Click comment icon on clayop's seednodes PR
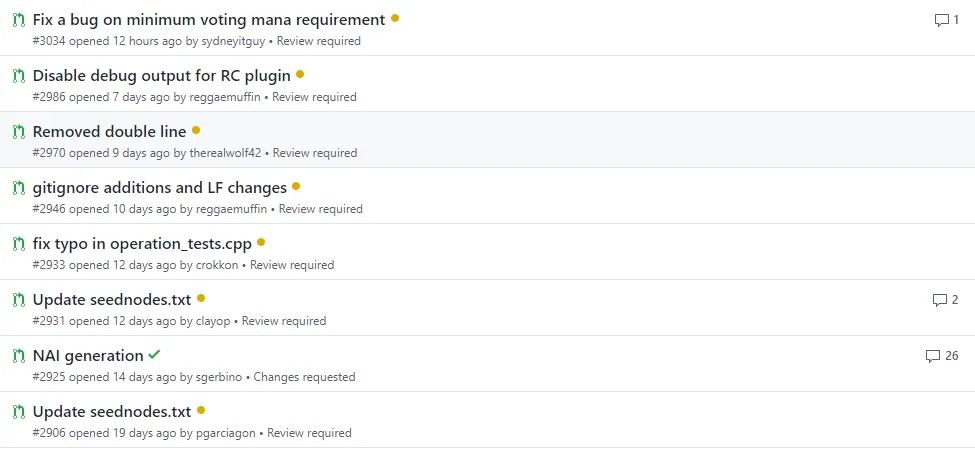975x451 pixels. coord(940,300)
